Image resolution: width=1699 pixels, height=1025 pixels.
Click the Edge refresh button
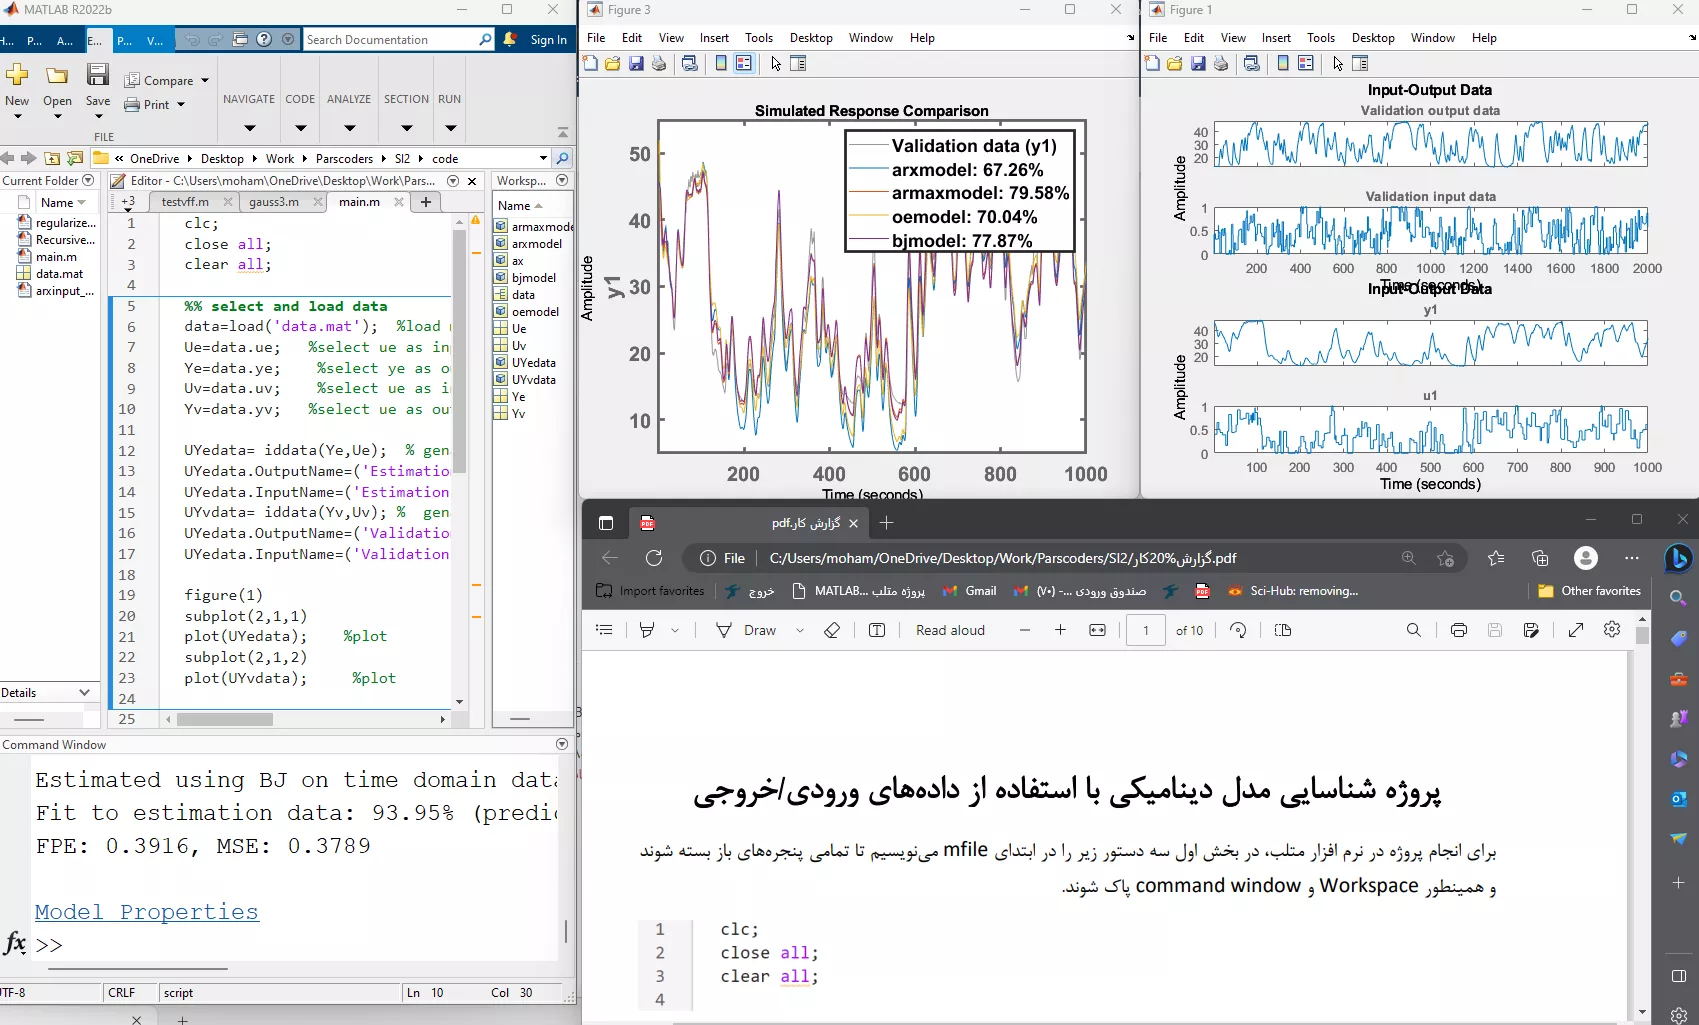click(x=654, y=558)
